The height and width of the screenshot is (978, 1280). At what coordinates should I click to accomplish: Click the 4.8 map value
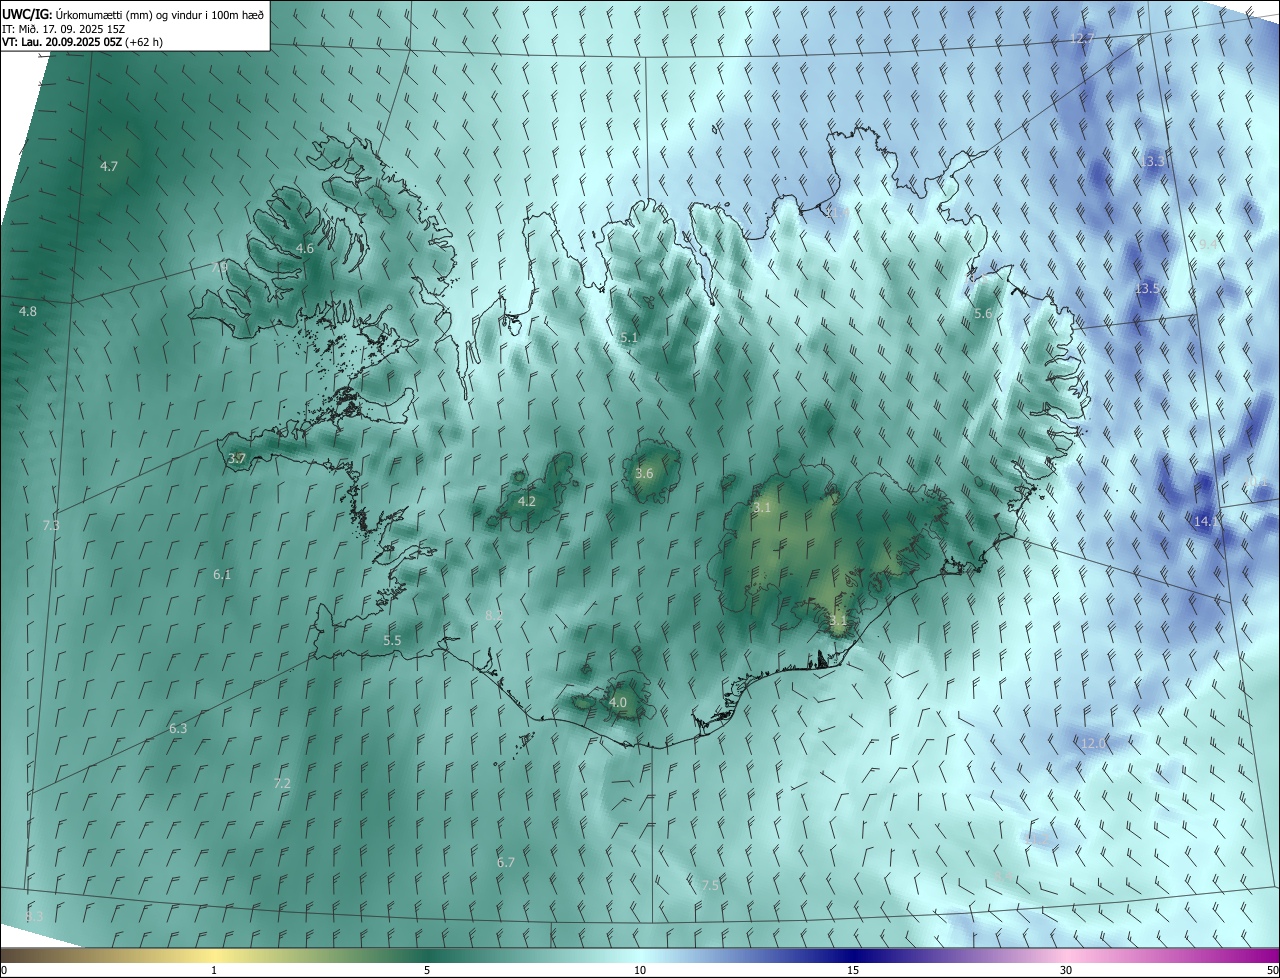(x=28, y=311)
